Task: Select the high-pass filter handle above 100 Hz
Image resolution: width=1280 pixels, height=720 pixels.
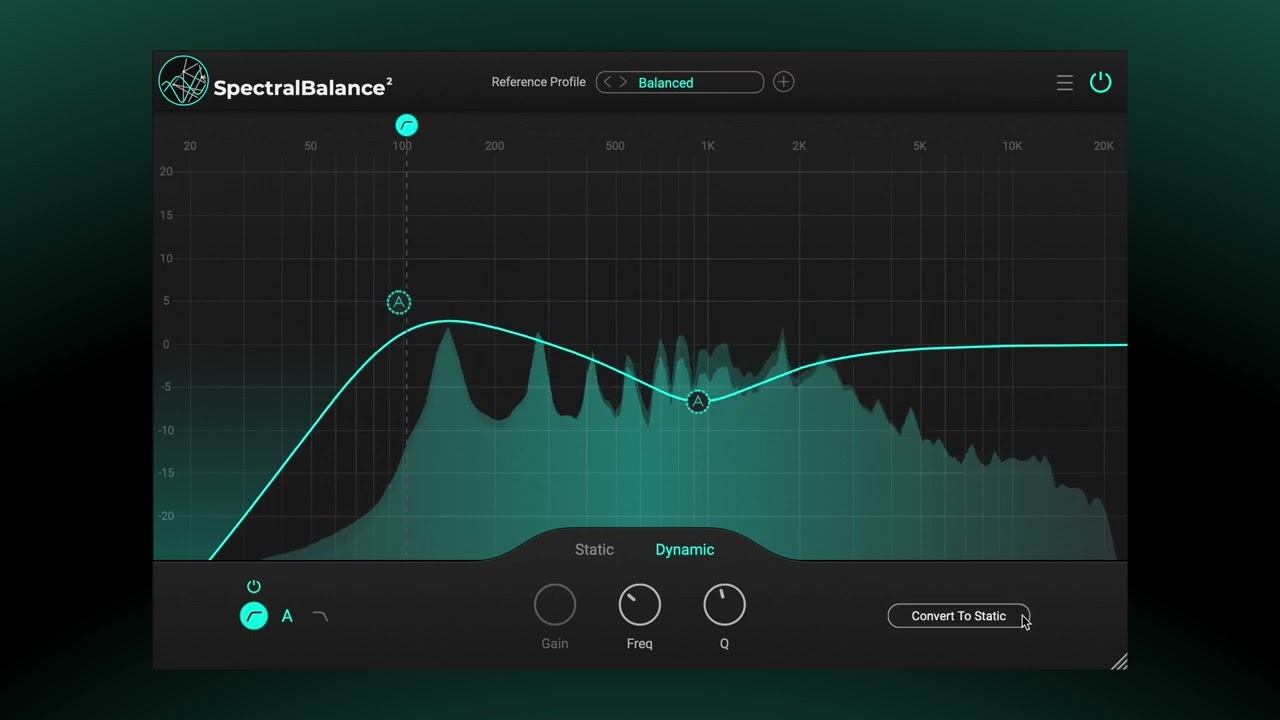Action: [x=406, y=125]
